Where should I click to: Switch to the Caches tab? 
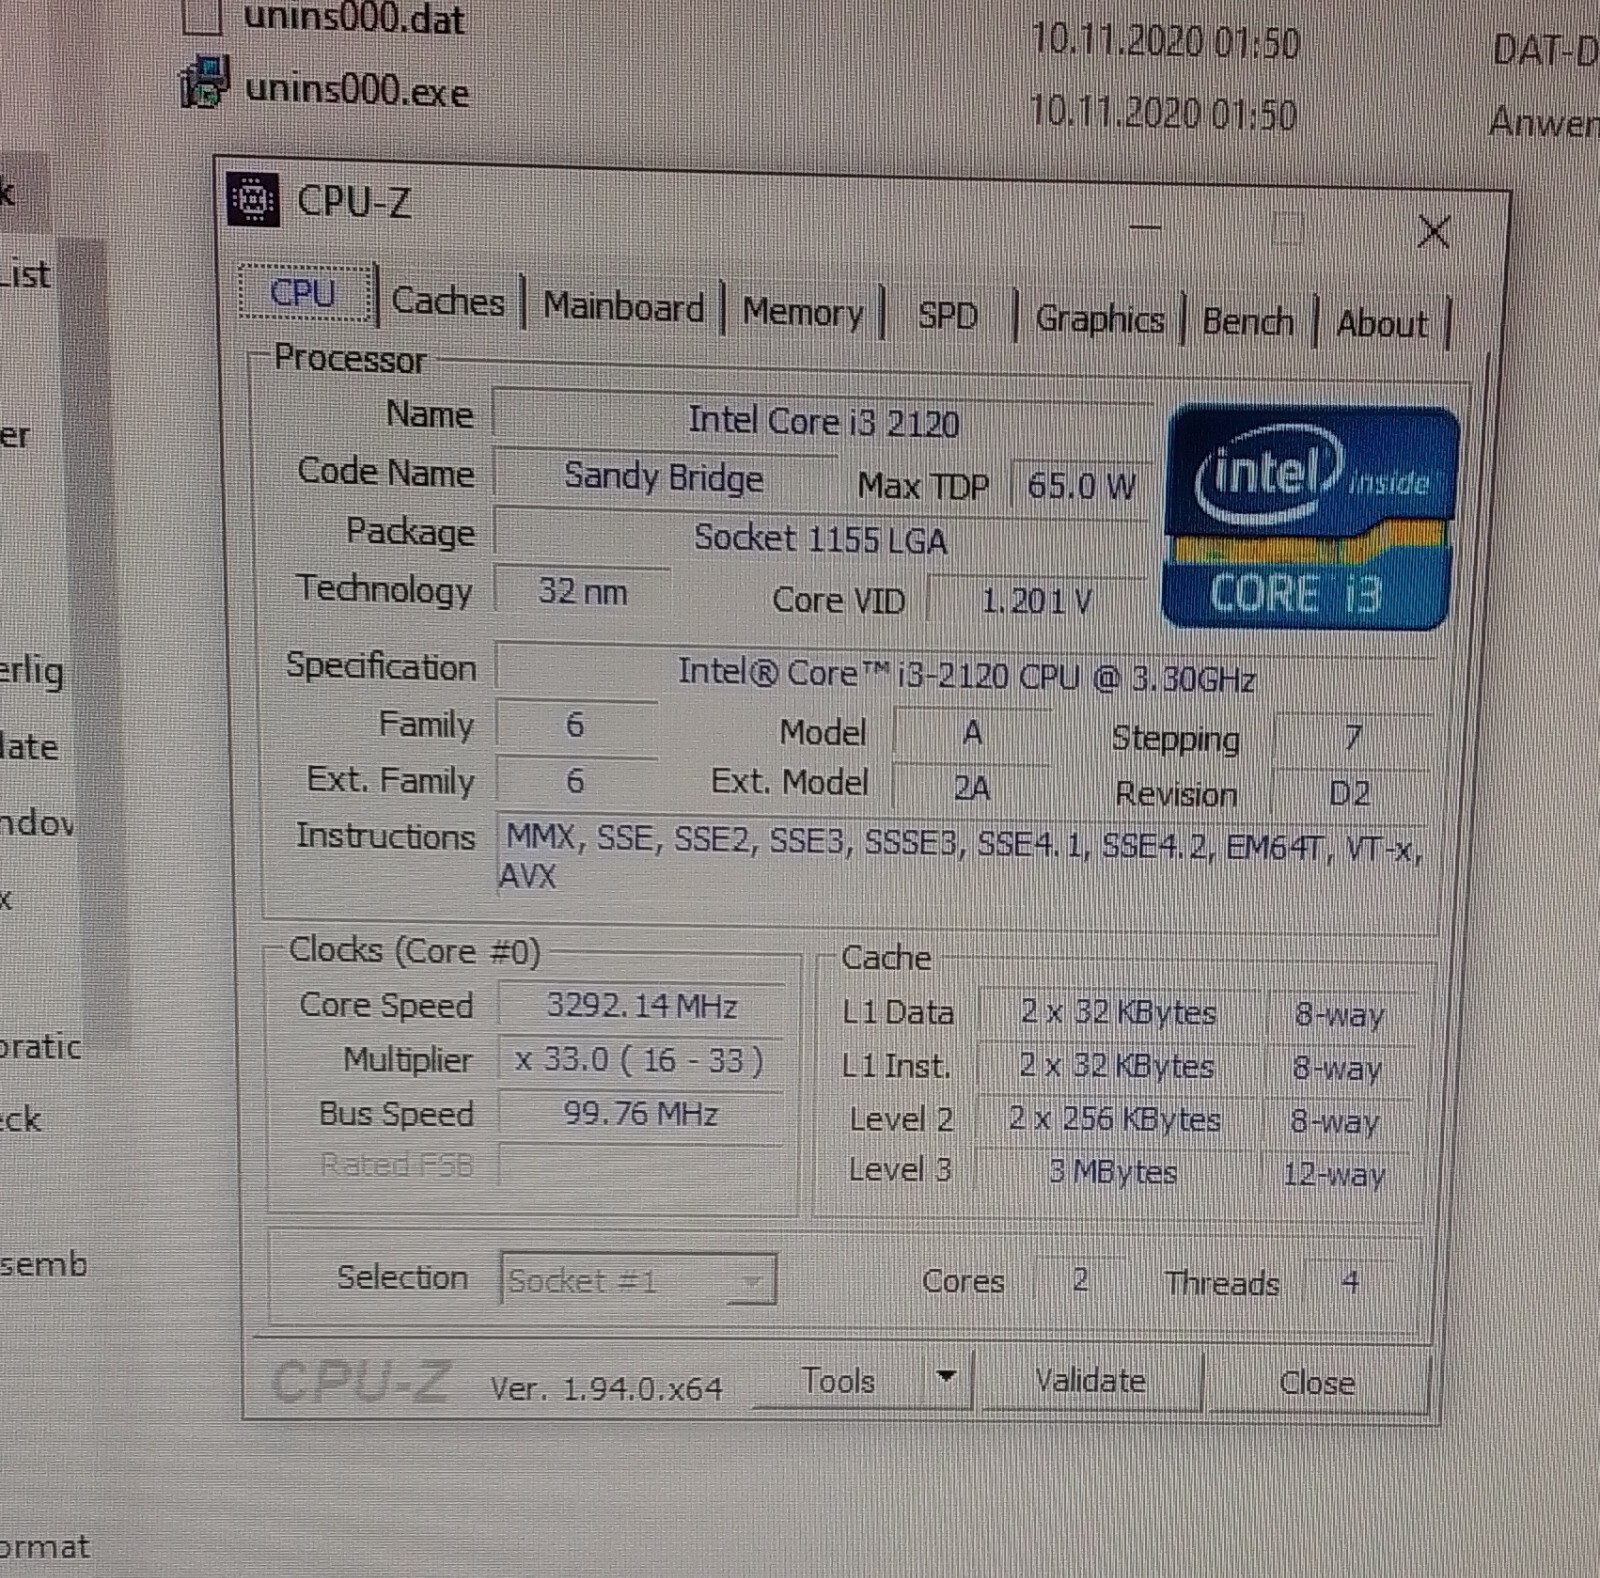point(448,301)
